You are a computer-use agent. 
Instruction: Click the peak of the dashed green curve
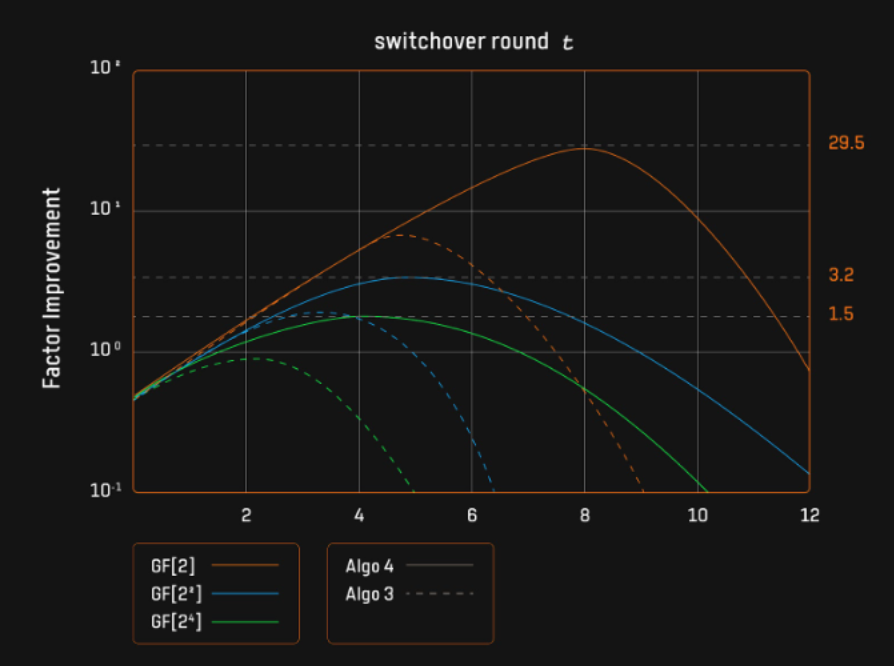pos(255,358)
